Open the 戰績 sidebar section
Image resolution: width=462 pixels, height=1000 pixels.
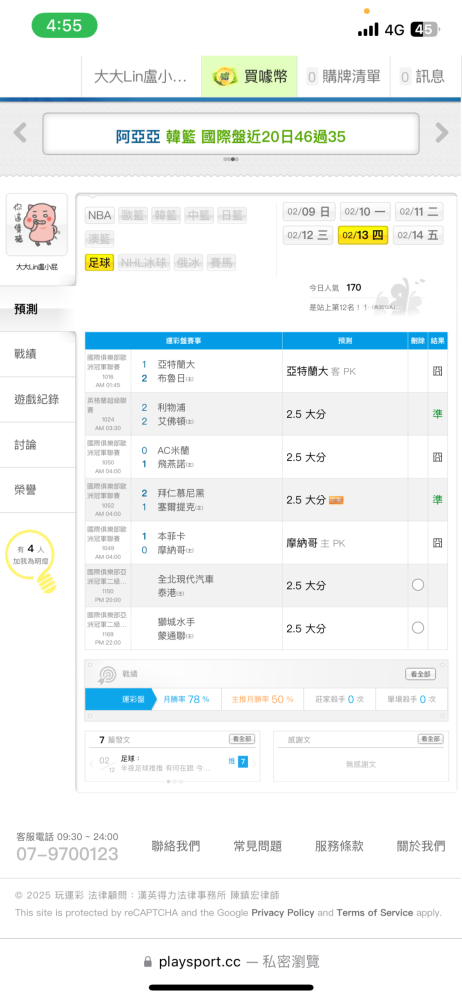point(38,354)
